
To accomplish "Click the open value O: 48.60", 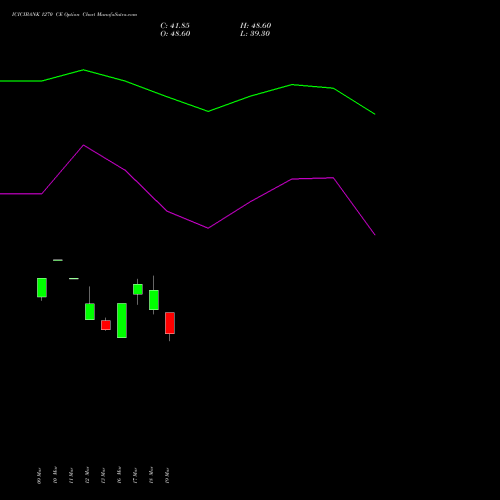I will pos(175,34).
